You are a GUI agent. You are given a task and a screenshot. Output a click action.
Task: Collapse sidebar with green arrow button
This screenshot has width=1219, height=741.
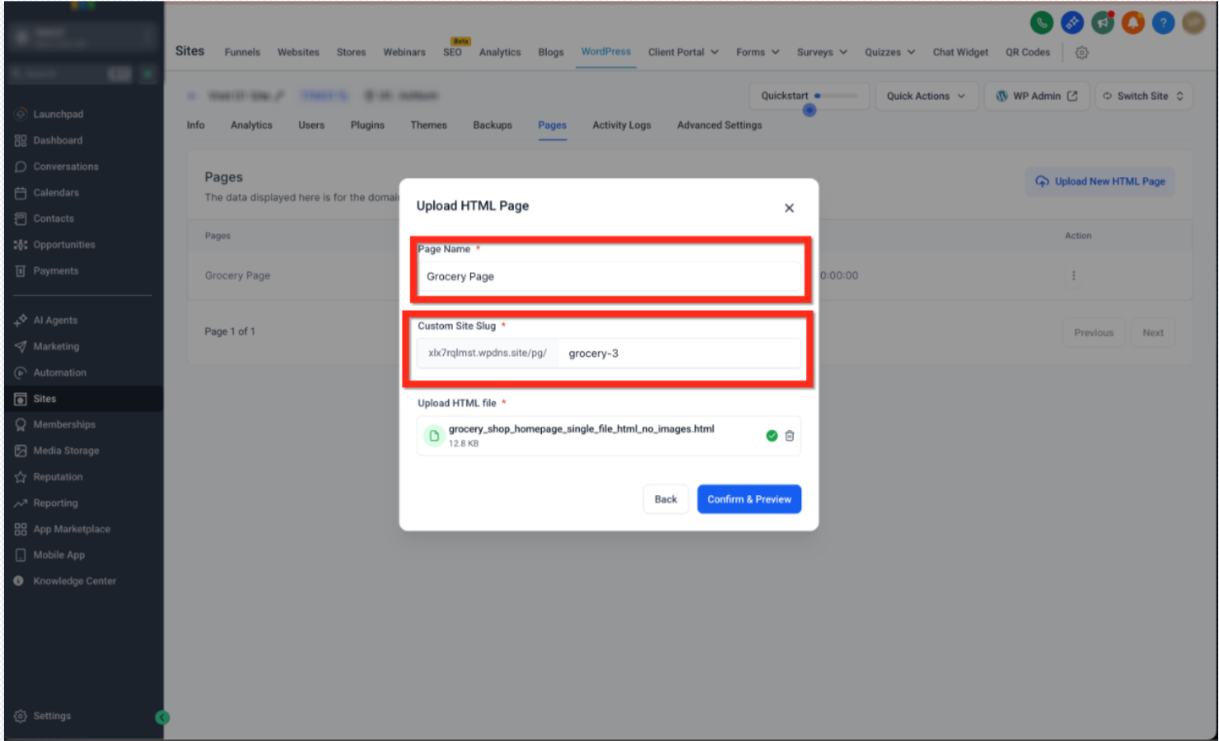(163, 717)
